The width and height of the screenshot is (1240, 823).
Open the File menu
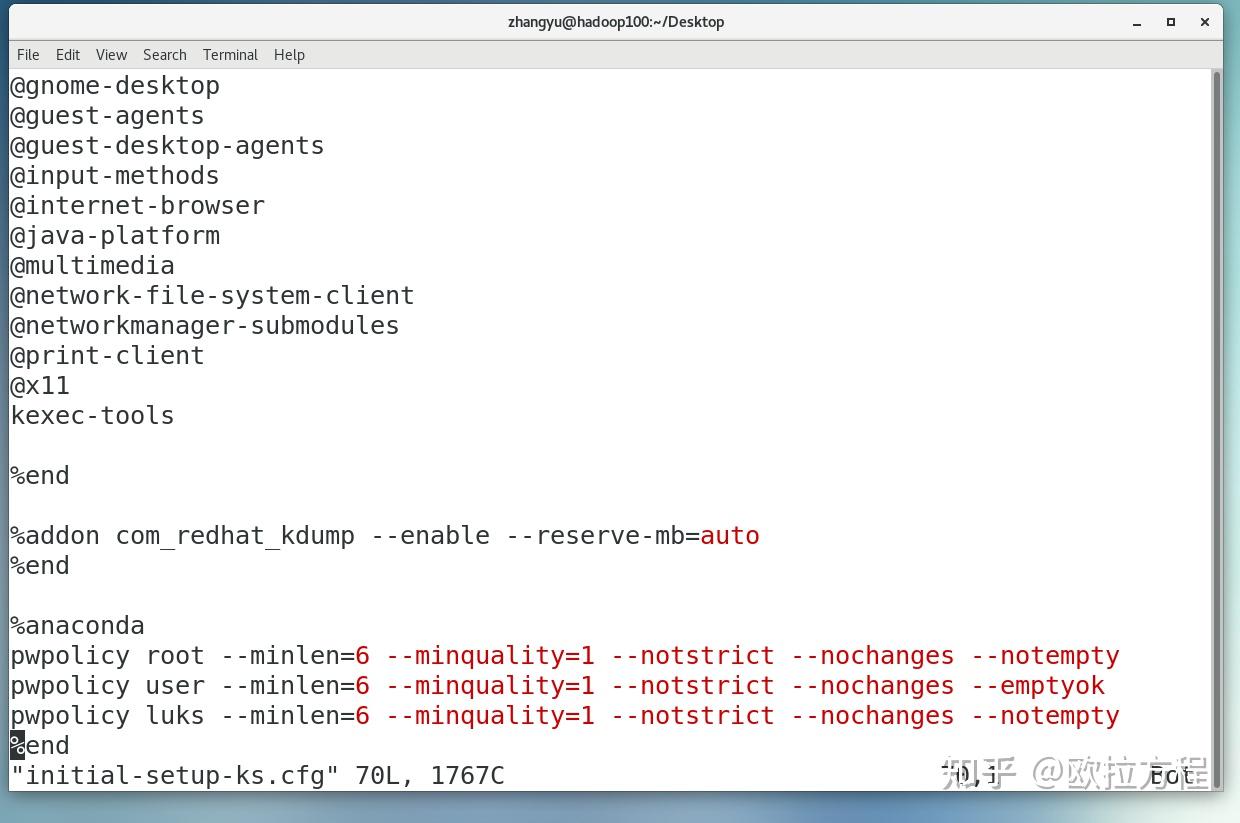pyautogui.click(x=28, y=55)
